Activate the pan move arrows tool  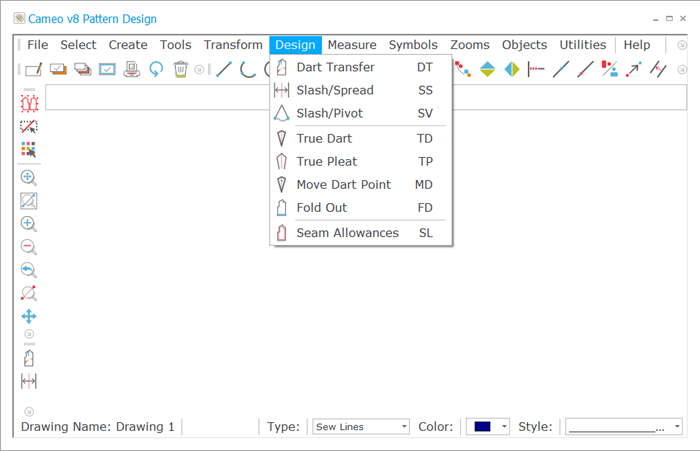pyautogui.click(x=29, y=316)
